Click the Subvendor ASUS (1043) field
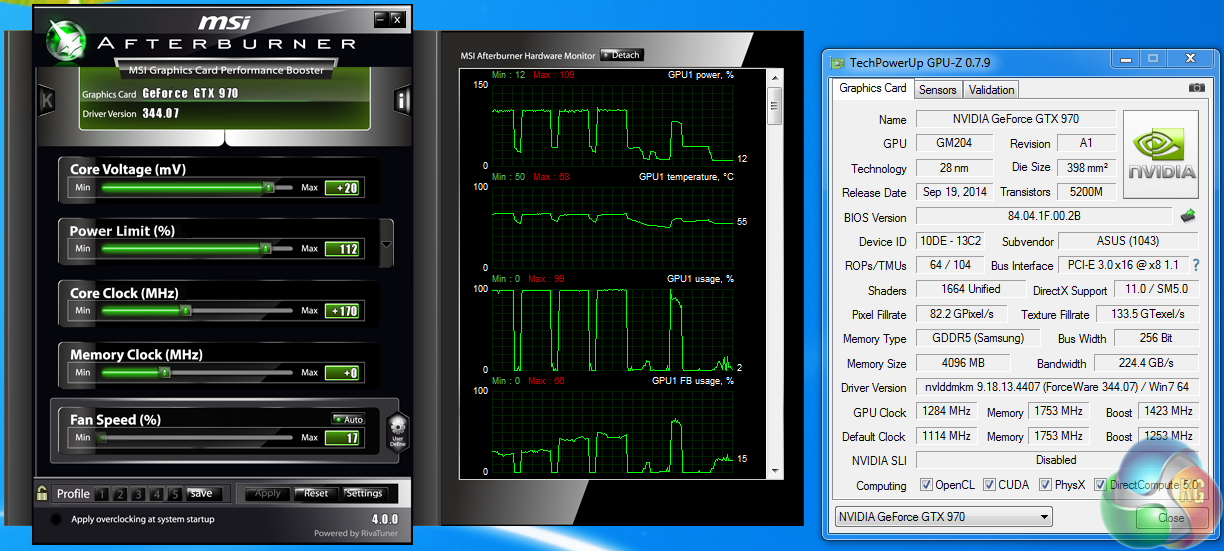1224x551 pixels. [1128, 241]
